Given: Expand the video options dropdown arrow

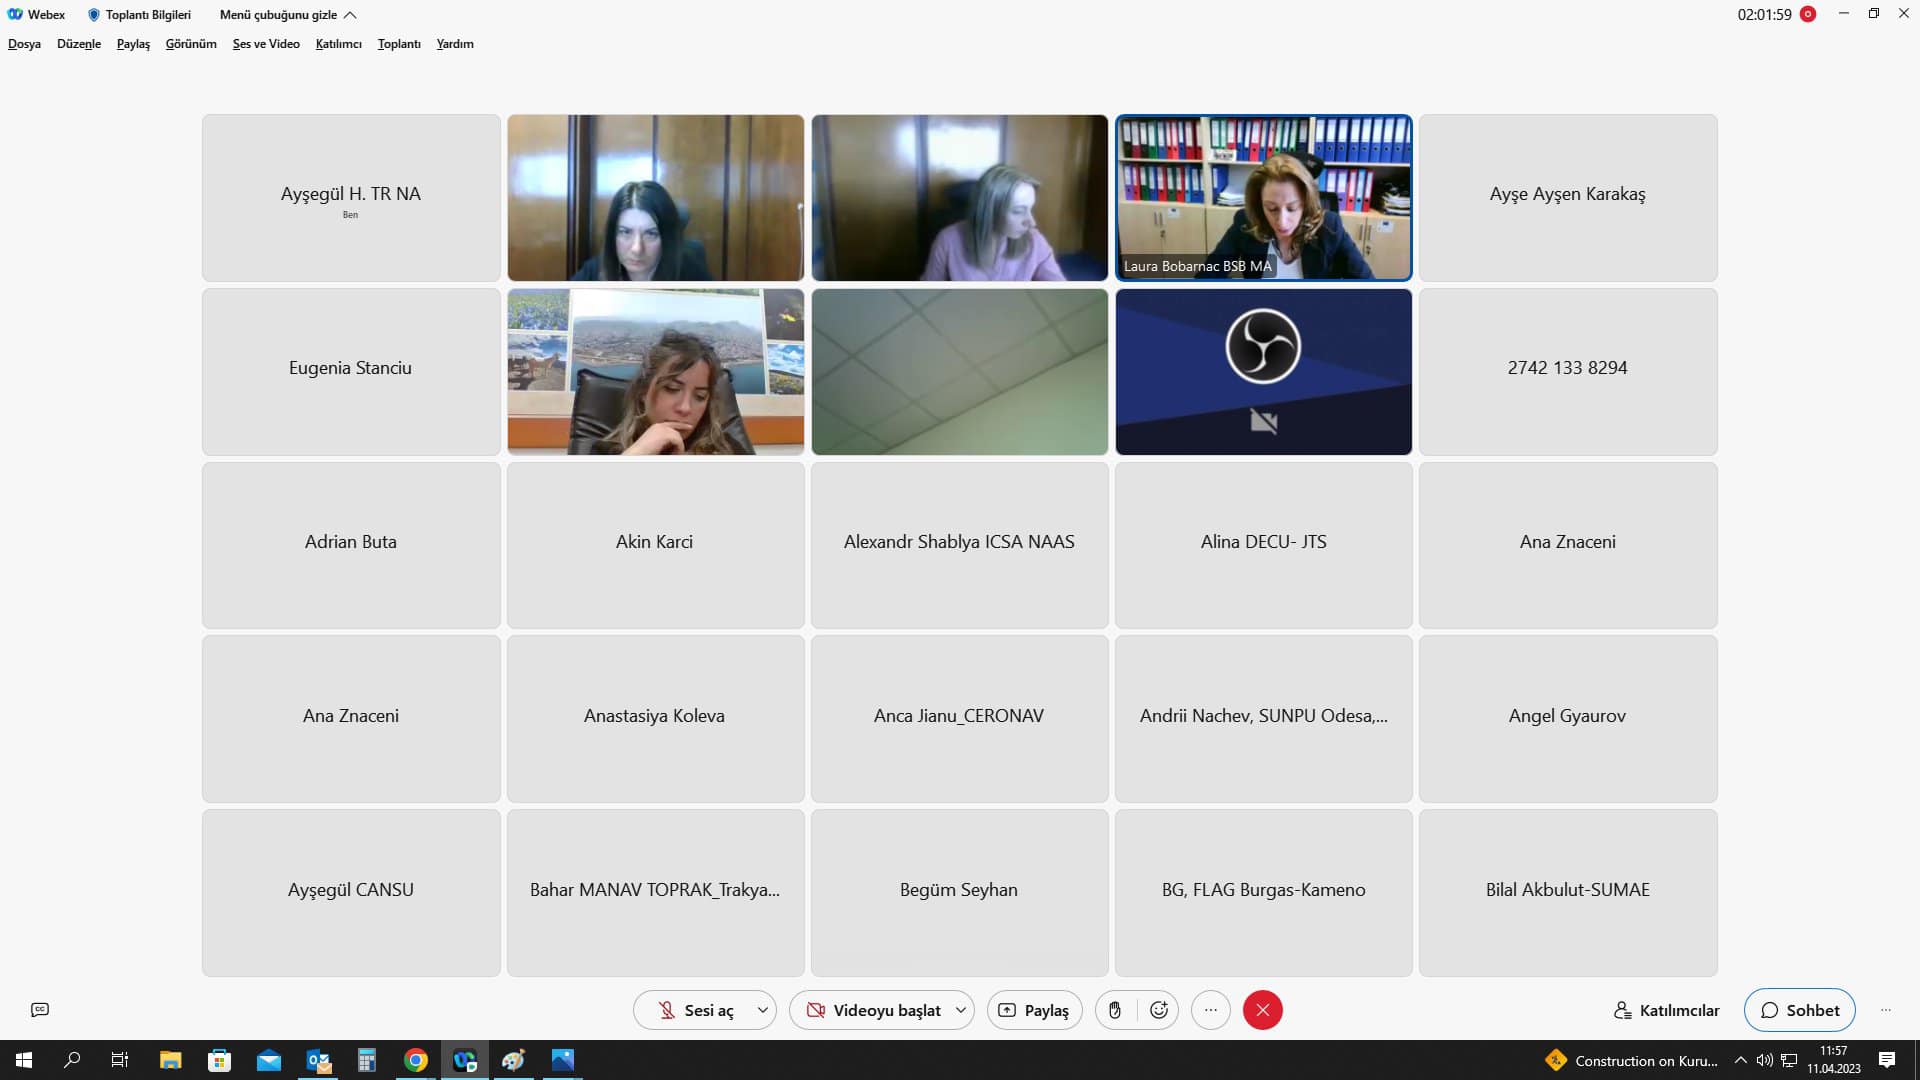Looking at the screenshot, I should tap(960, 1010).
